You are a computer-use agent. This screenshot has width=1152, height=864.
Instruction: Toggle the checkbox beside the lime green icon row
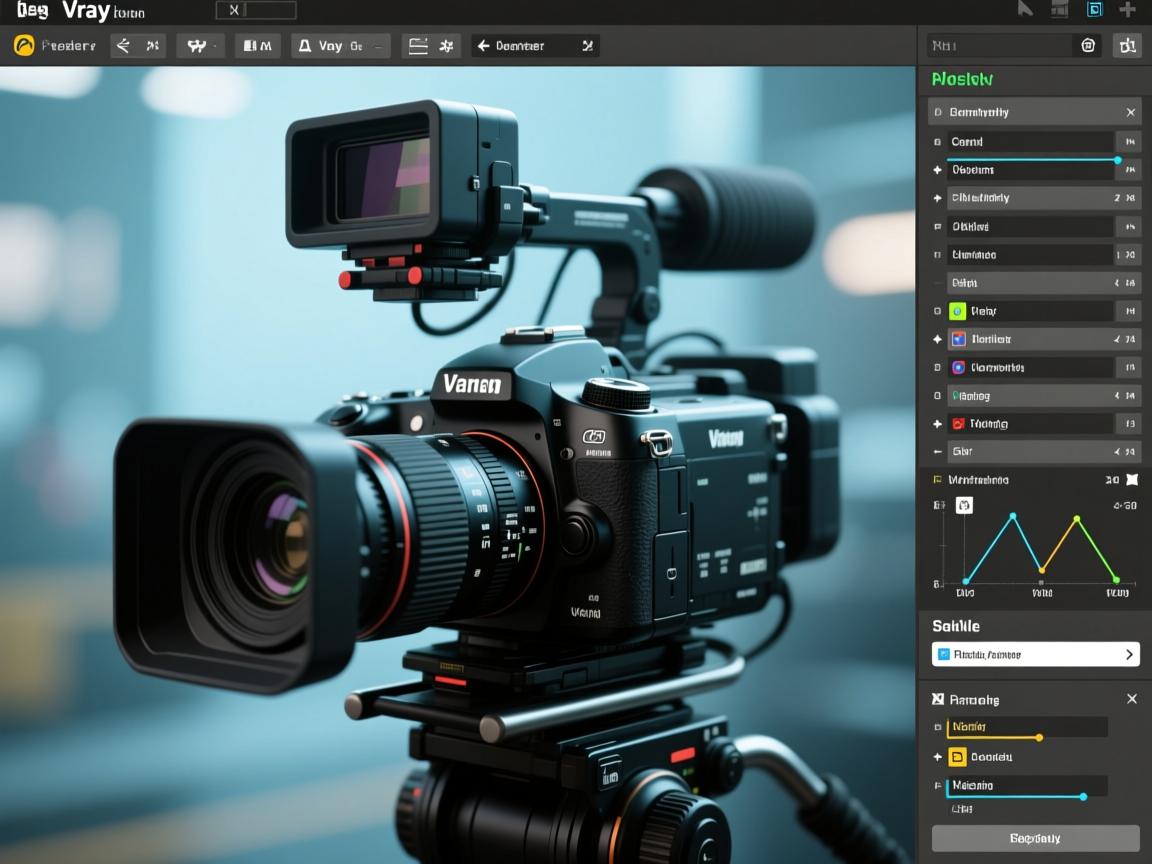[x=937, y=311]
